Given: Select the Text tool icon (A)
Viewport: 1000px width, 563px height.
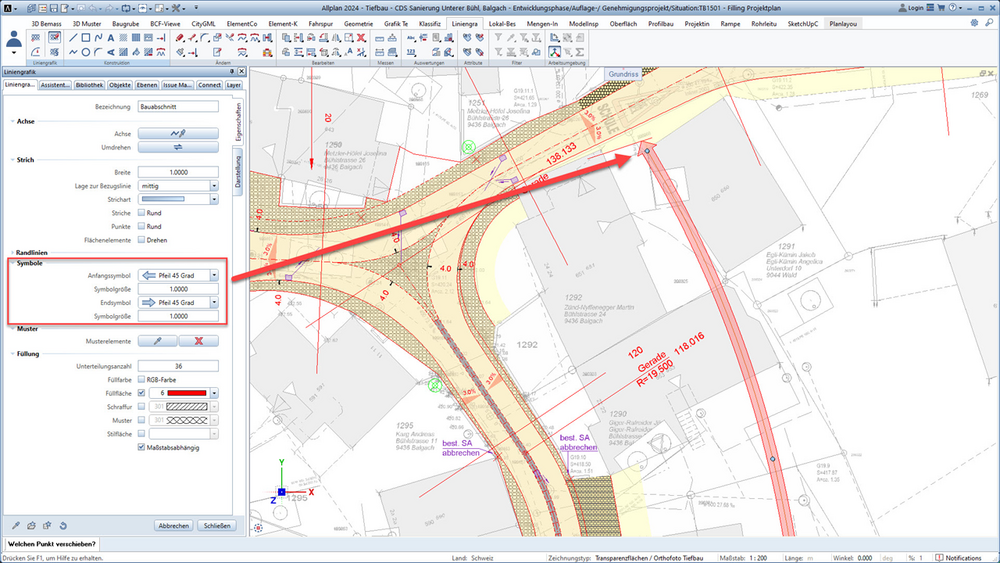Looking at the screenshot, I should 110,38.
